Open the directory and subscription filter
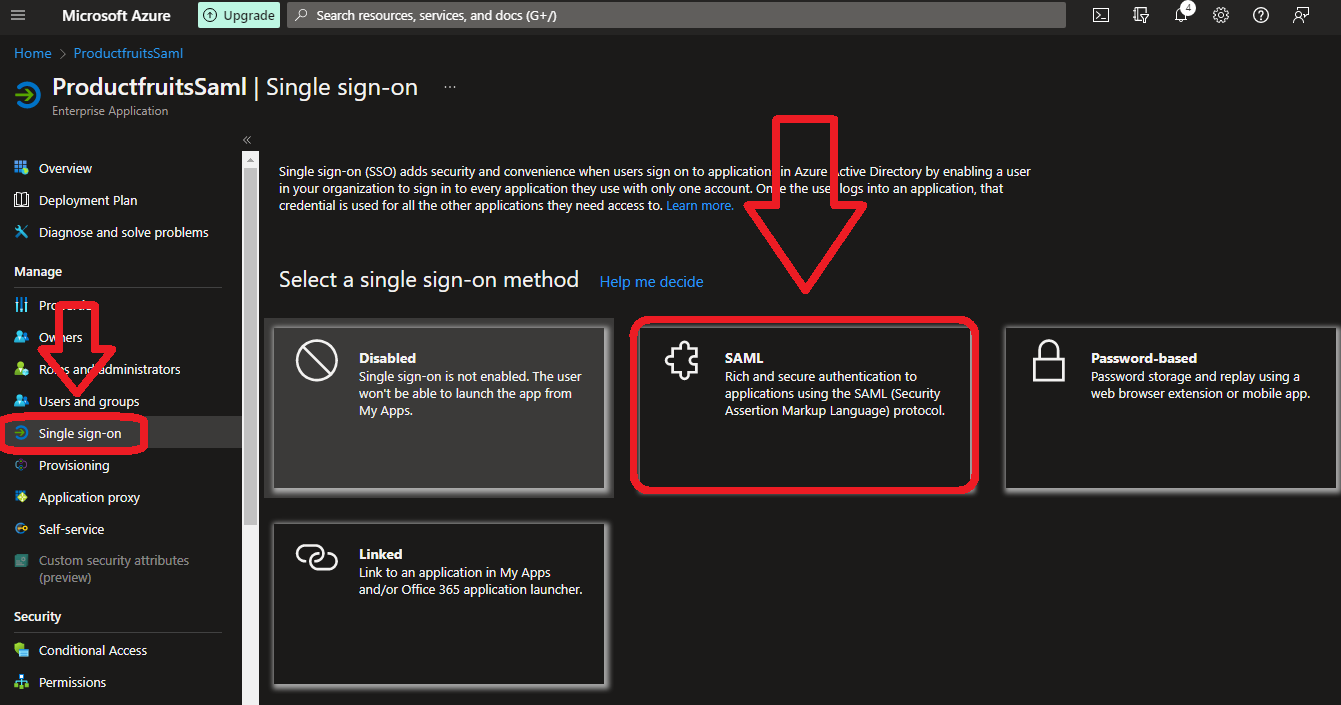Viewport: 1341px width, 705px height. coord(1141,15)
